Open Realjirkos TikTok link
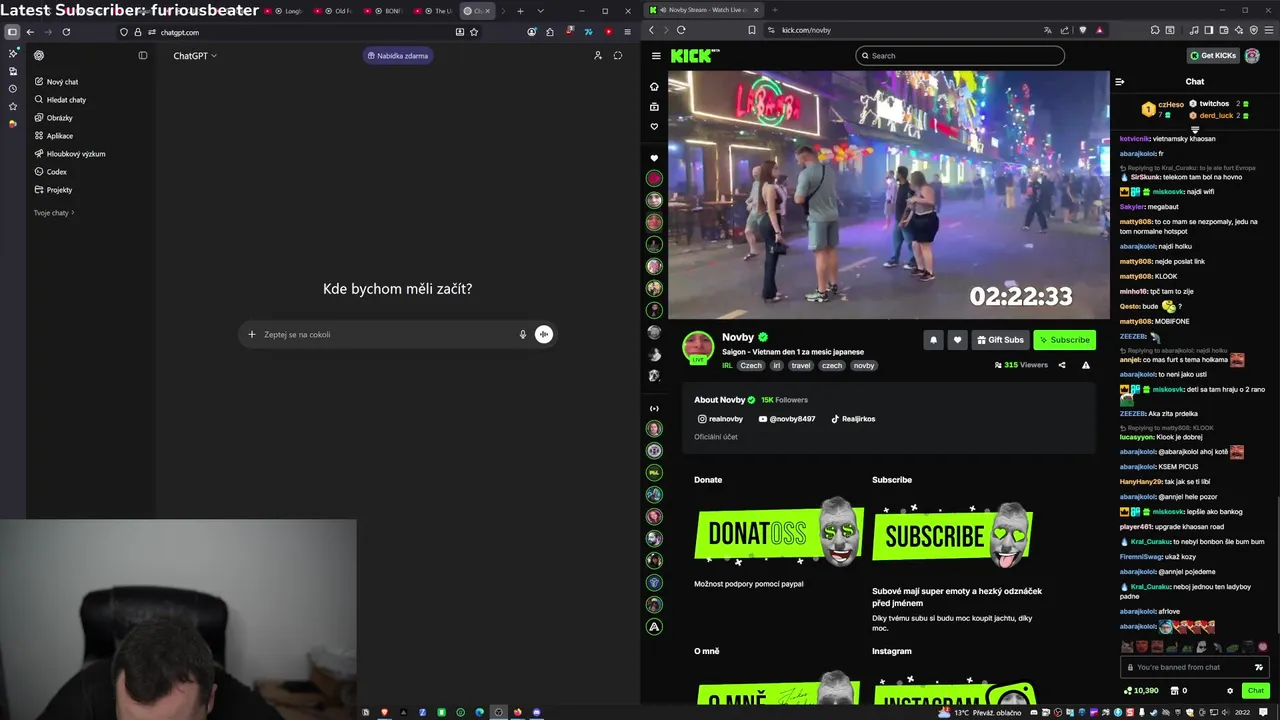Image resolution: width=1280 pixels, height=720 pixels. click(x=853, y=419)
